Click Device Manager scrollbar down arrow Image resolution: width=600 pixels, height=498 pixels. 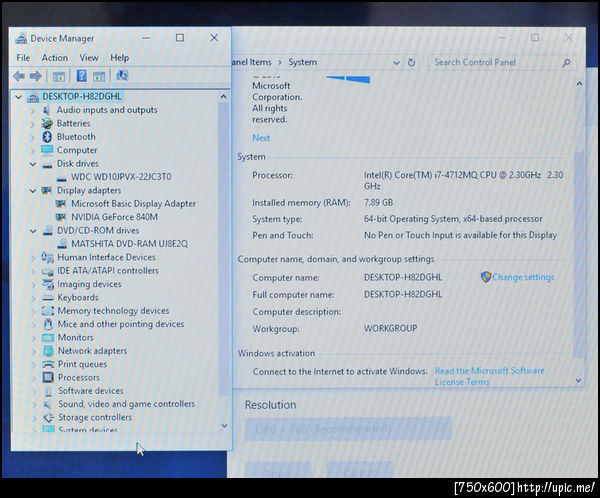[225, 426]
